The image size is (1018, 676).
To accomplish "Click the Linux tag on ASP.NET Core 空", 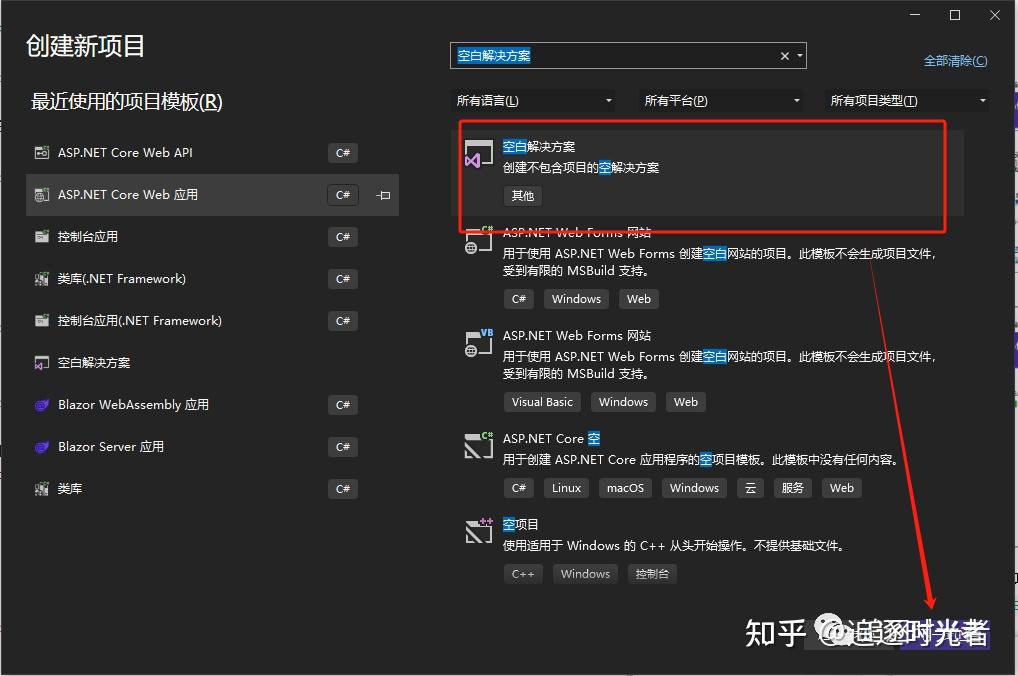I will 566,488.
